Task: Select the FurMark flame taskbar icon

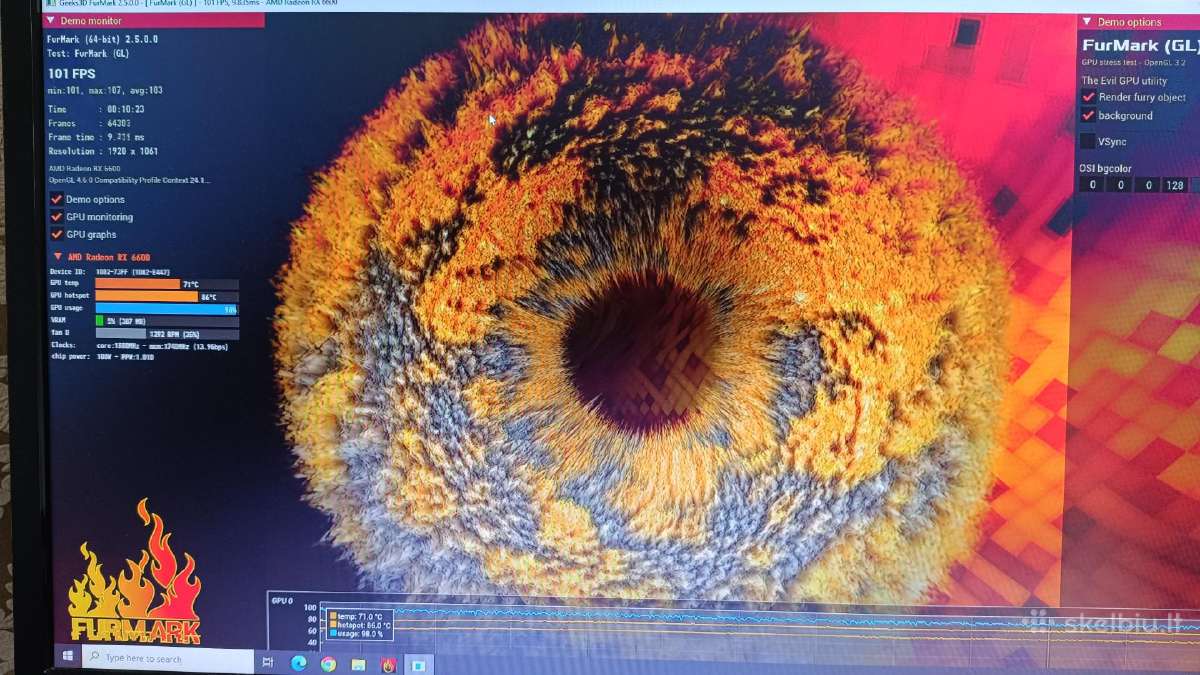Action: click(388, 664)
